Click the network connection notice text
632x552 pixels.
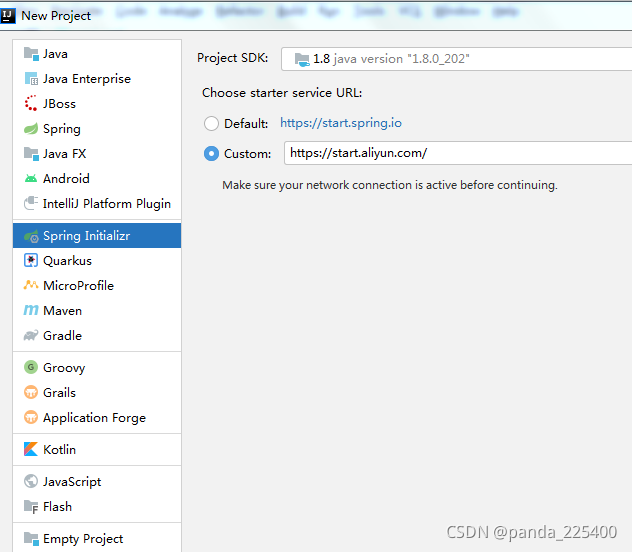tap(390, 185)
